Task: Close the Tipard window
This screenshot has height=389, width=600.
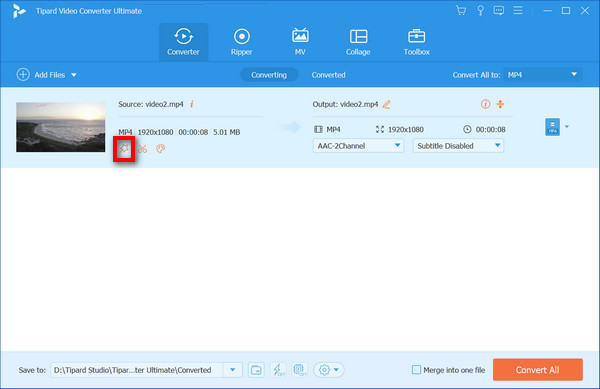Action: coord(585,11)
